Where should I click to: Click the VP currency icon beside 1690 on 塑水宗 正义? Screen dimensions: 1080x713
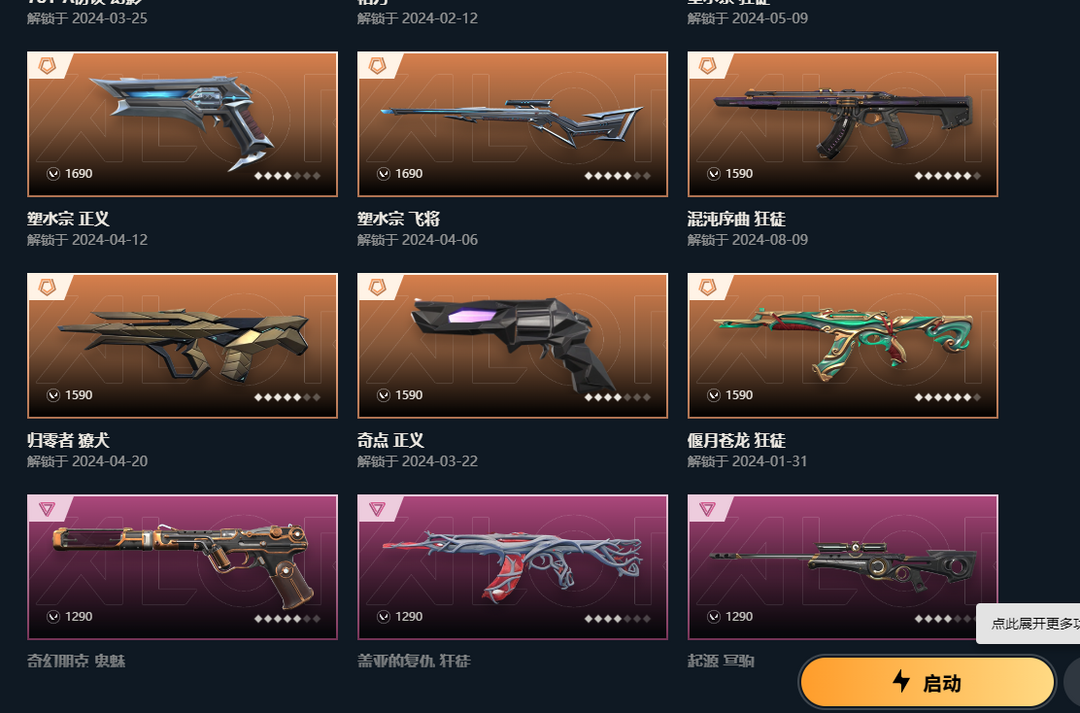click(x=53, y=174)
